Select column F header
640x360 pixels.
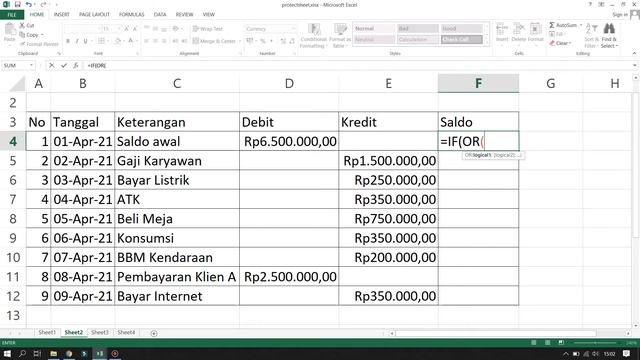coord(478,83)
